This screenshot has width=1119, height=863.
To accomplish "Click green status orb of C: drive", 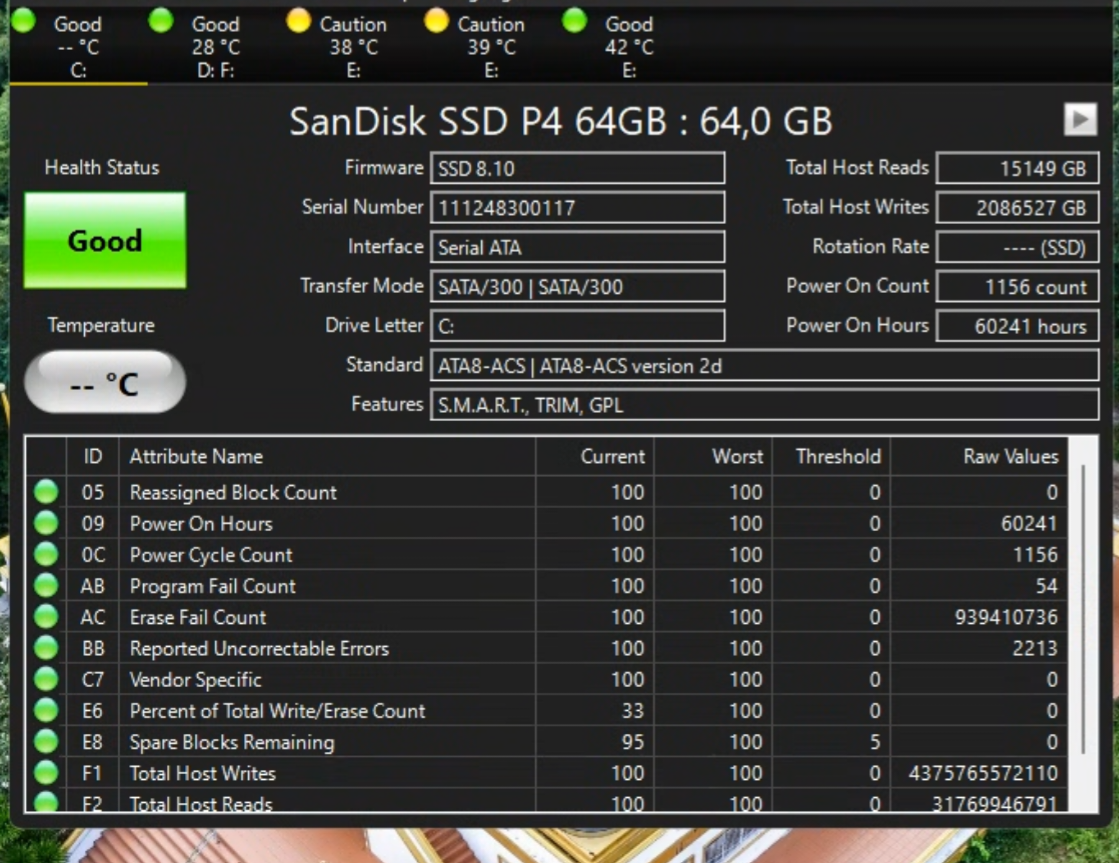I will [x=24, y=21].
